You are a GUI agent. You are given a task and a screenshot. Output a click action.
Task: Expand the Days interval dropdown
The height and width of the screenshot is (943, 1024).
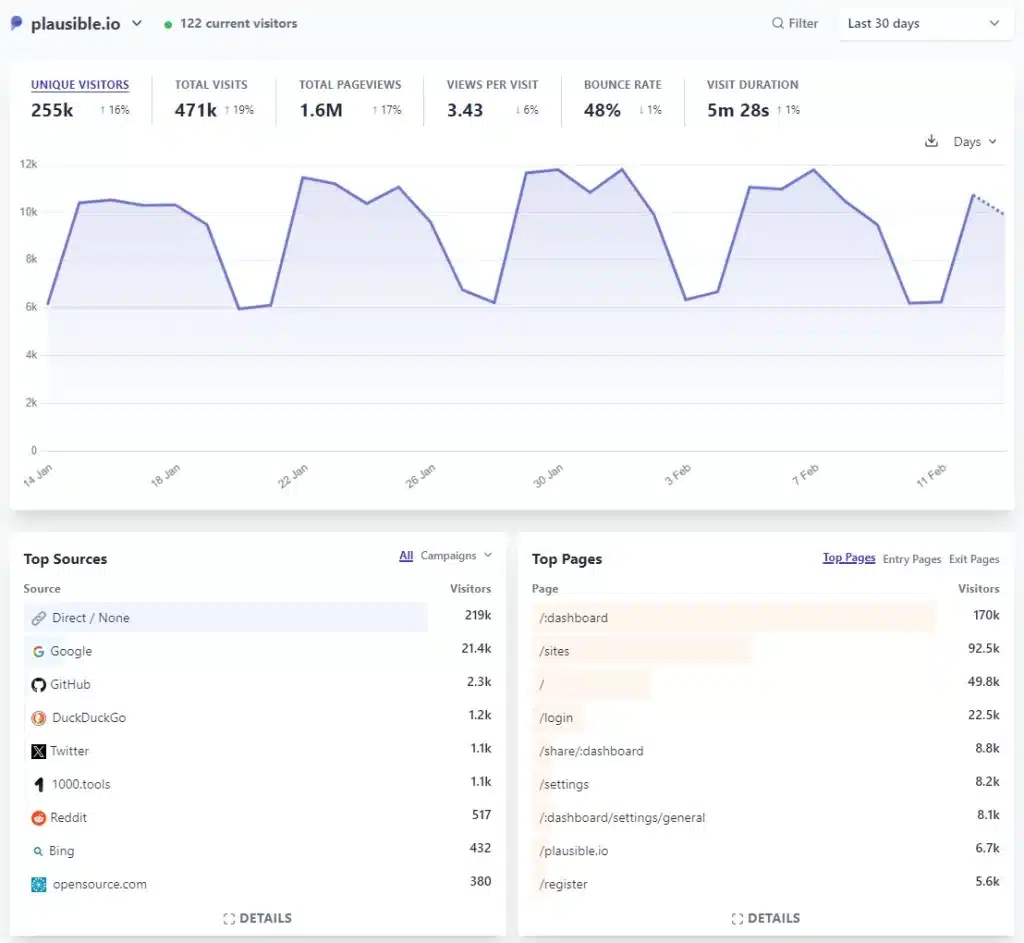point(967,141)
